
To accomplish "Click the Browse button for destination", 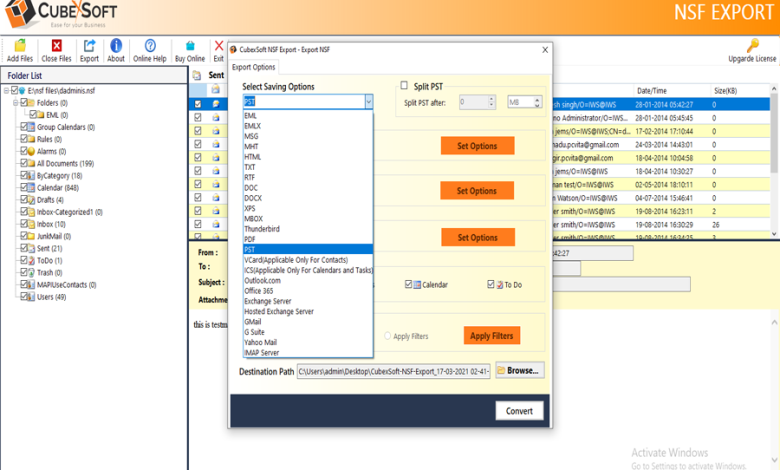I will [520, 371].
